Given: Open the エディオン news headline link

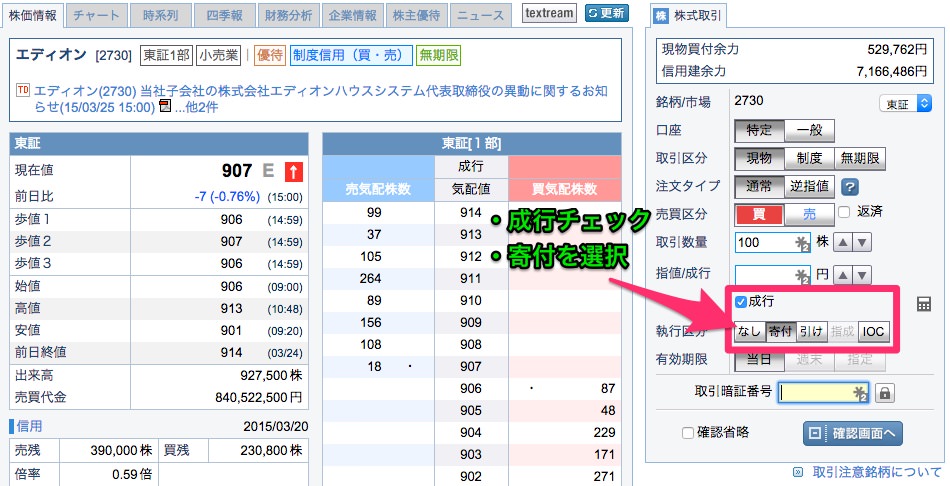Looking at the screenshot, I should coord(321,99).
